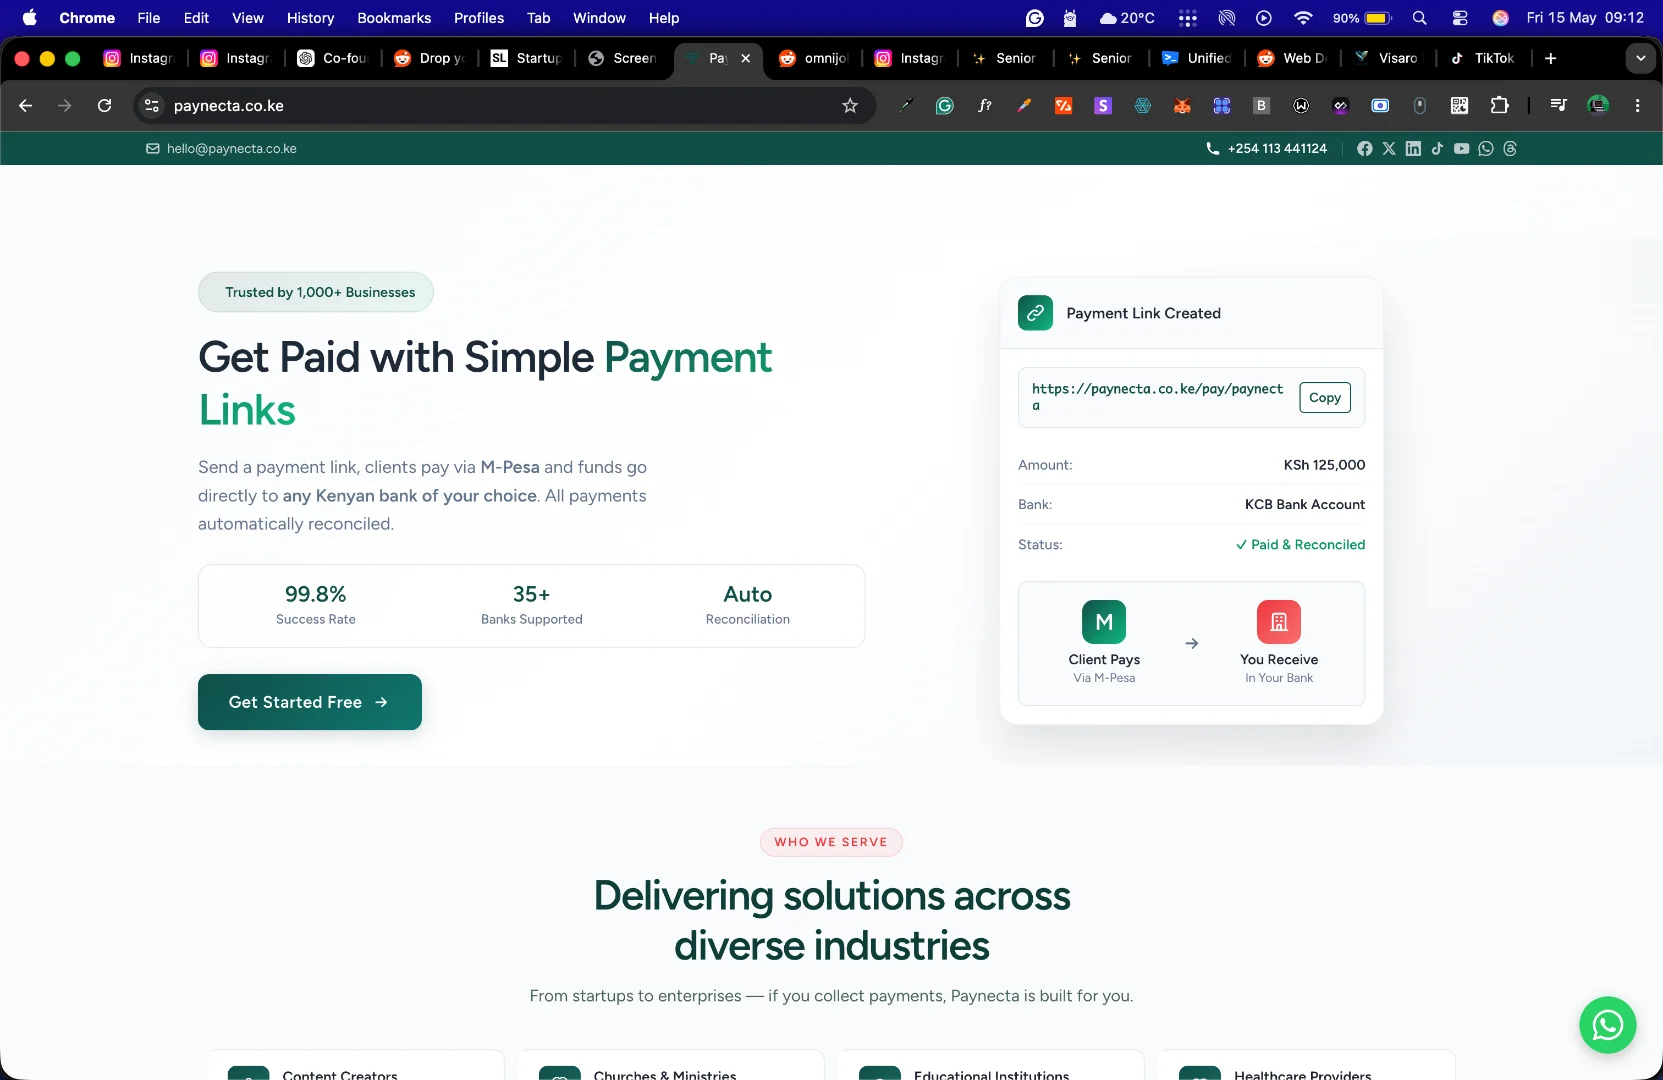Open MetaMask fox extension
This screenshot has height=1080, width=1663.
pos(1182,105)
